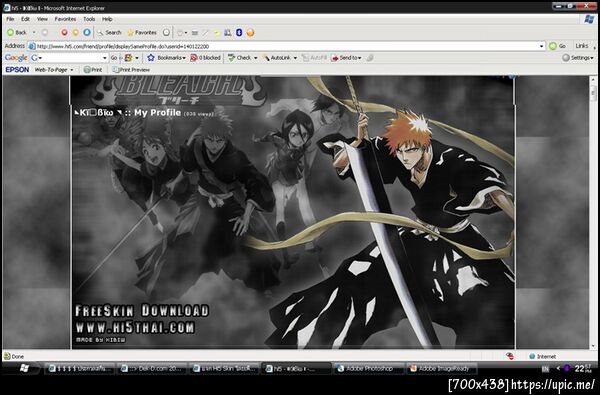Screen dimensions: 600x395
Task: Click the Mail toolbar icon
Action: (180, 33)
